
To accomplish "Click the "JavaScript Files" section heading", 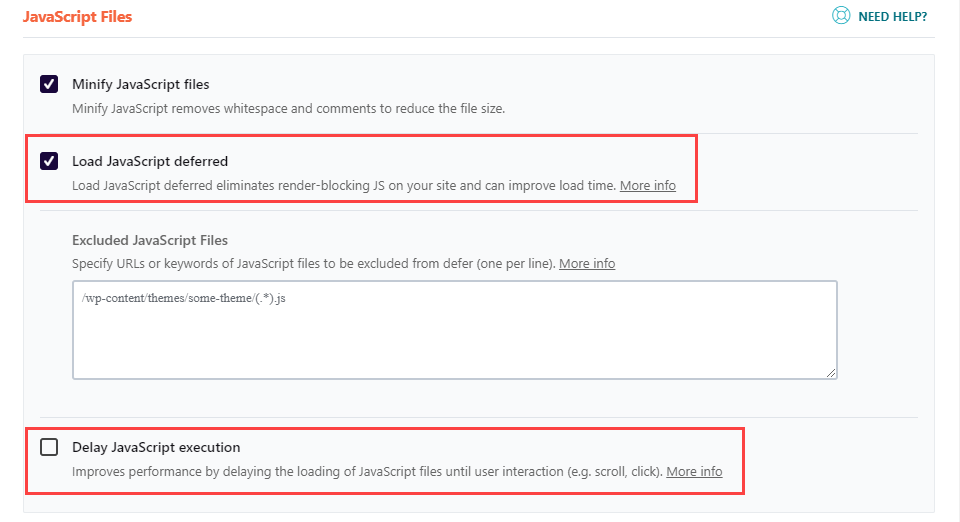I will (x=77, y=17).
